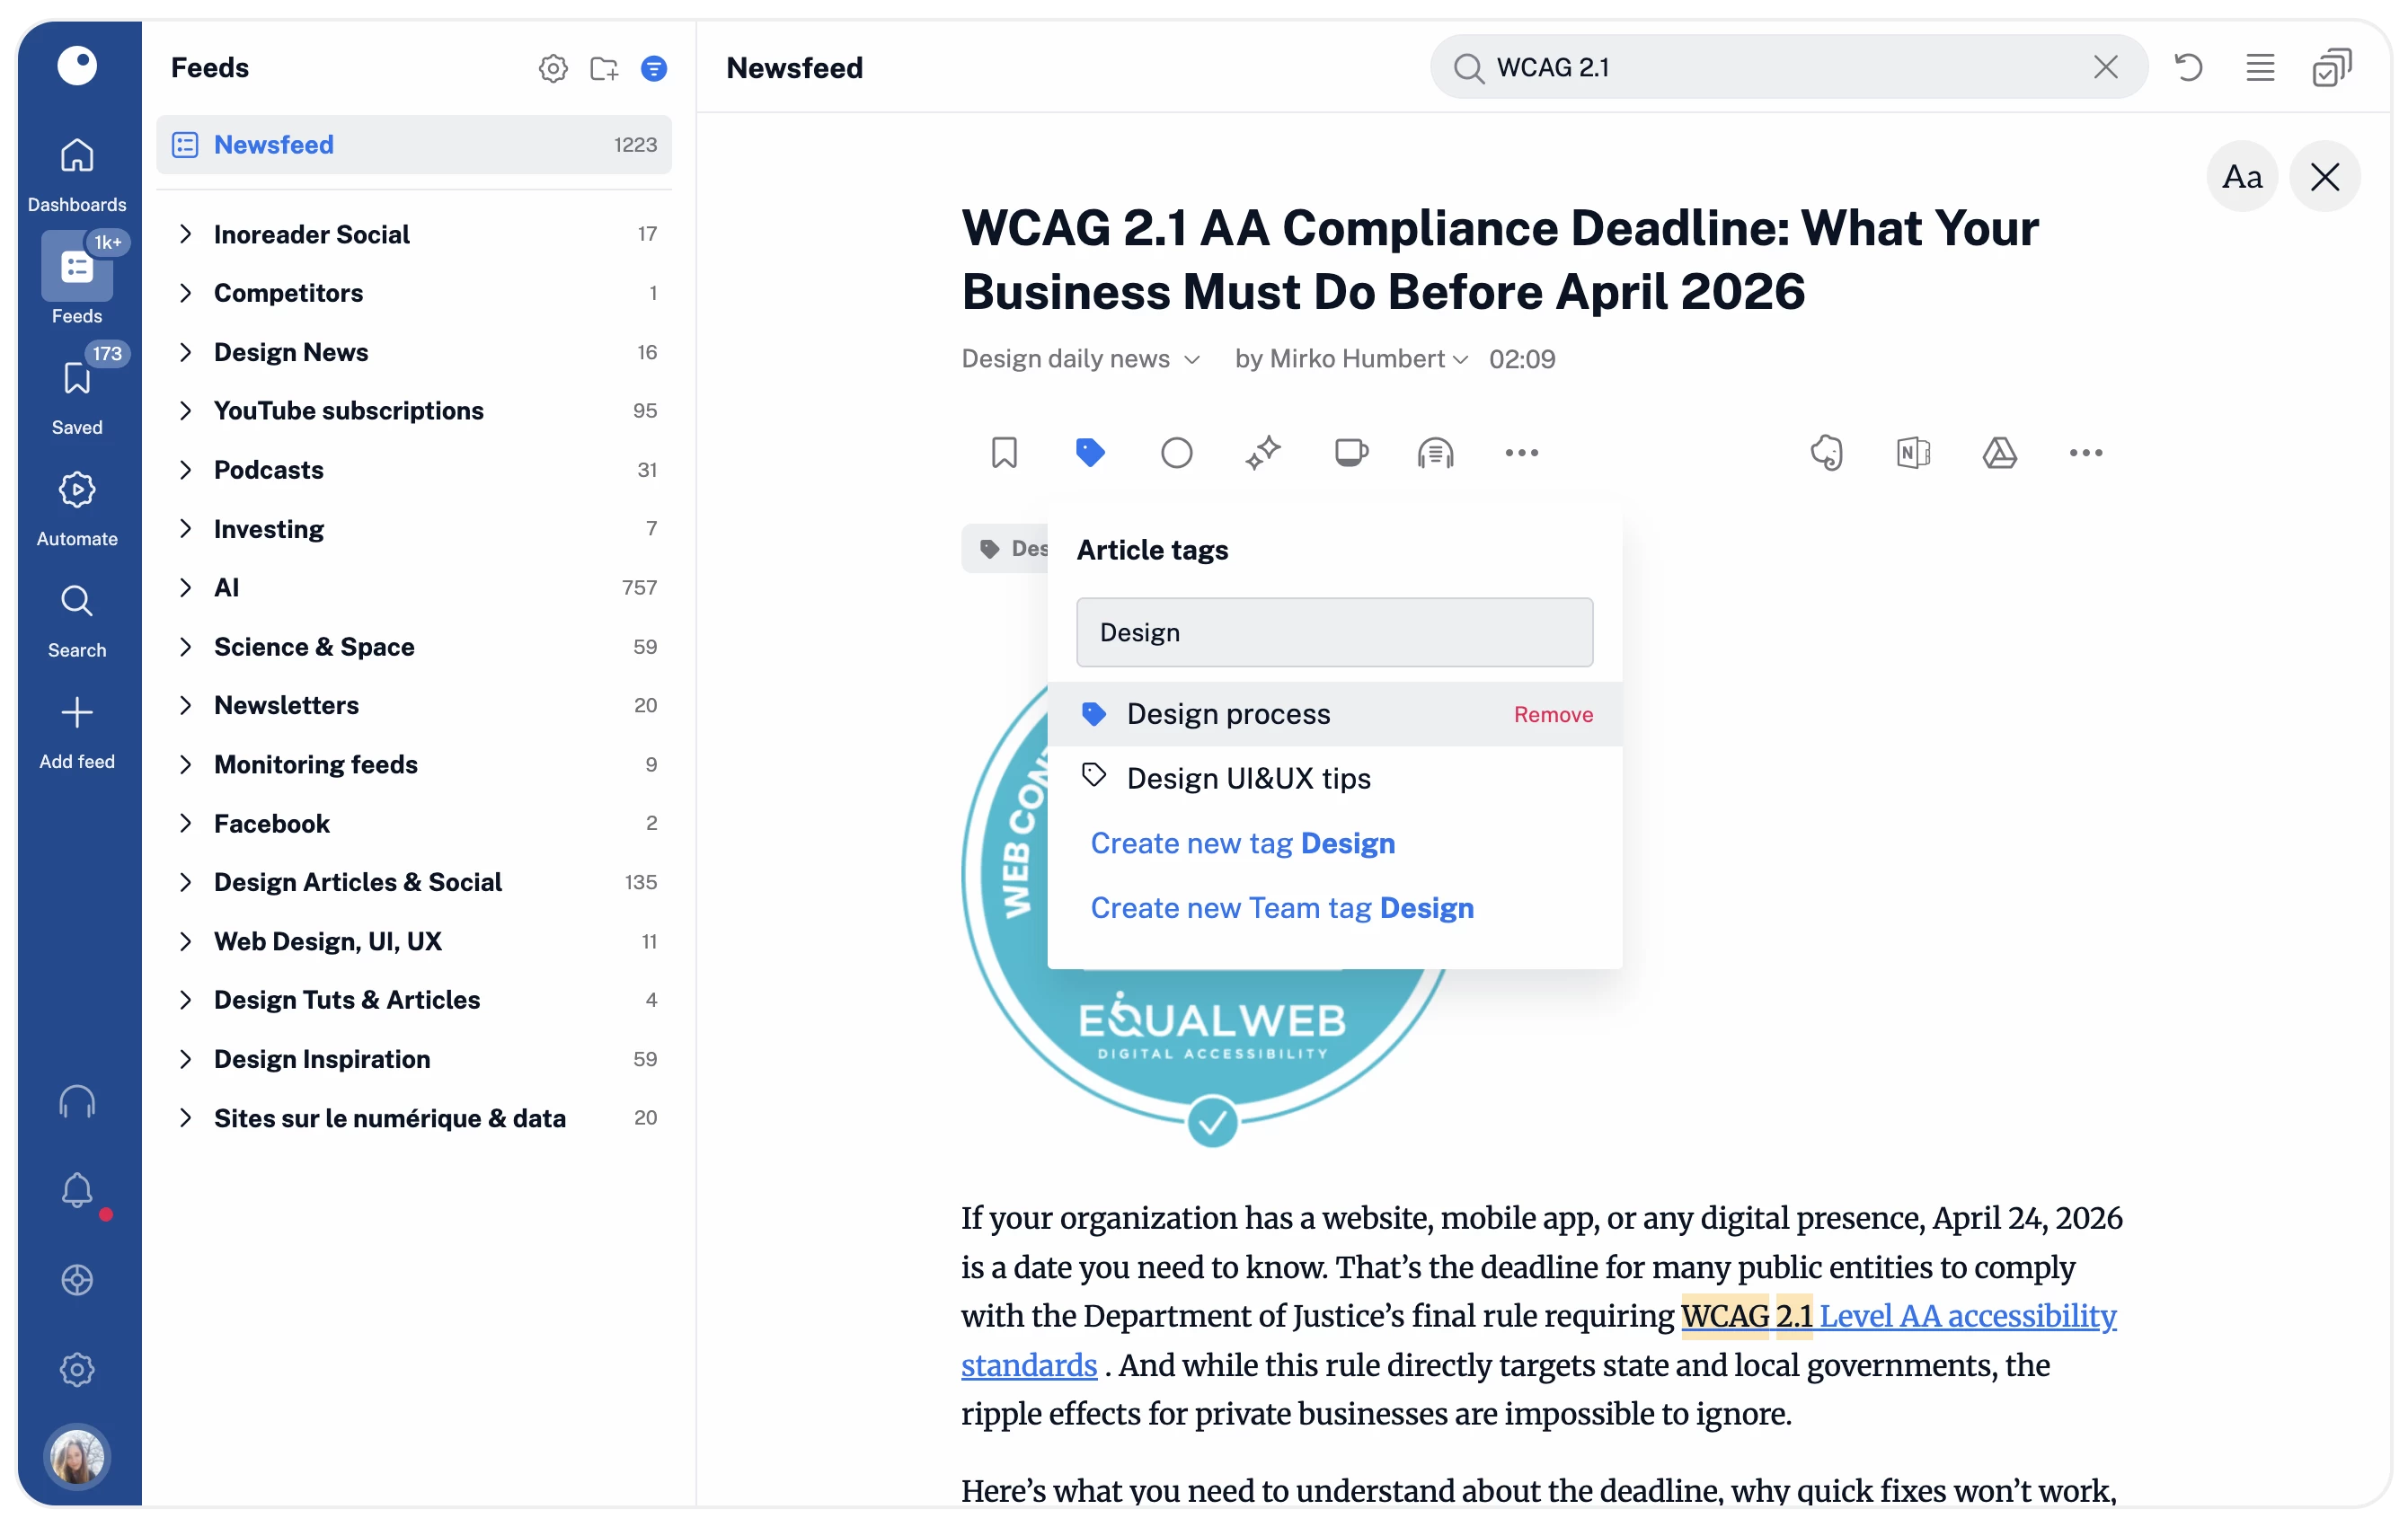This screenshot has width=2408, height=1527.
Task: Send article to Evernote icon
Action: click(x=1827, y=453)
